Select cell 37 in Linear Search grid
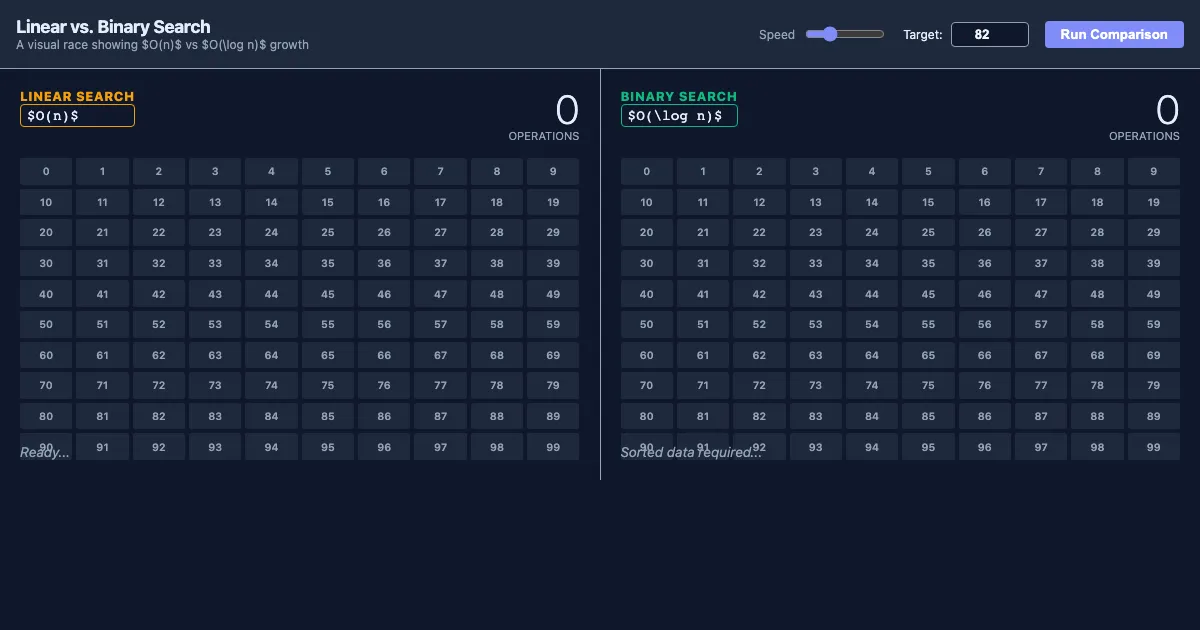Screen dimensions: 1200x630 (441, 263)
